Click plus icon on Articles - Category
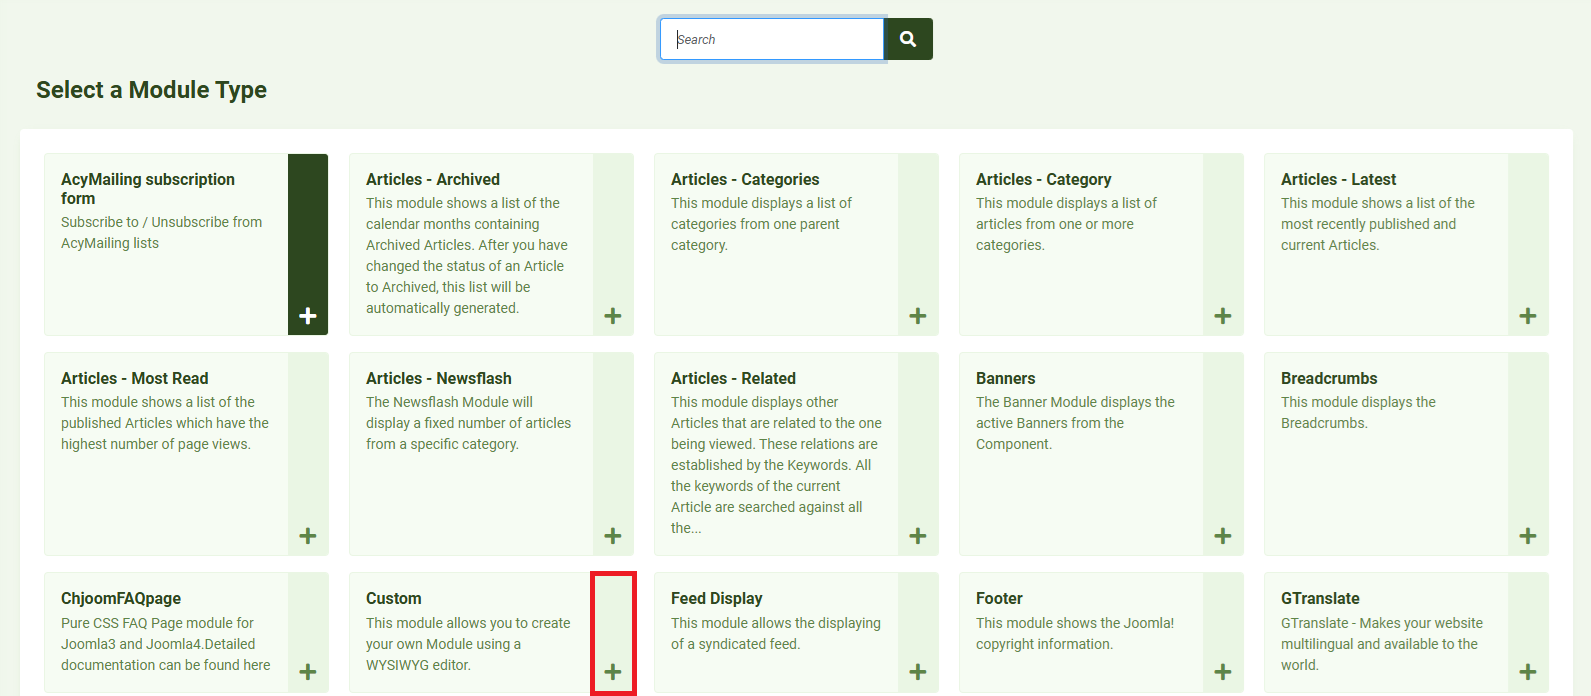Viewport: 1591px width, 696px height. (x=1223, y=316)
